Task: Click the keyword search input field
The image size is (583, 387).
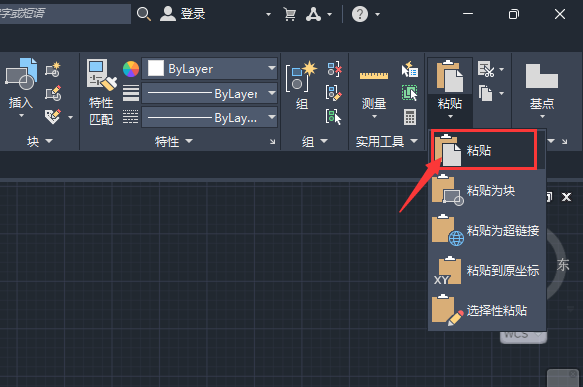Action: [65, 14]
